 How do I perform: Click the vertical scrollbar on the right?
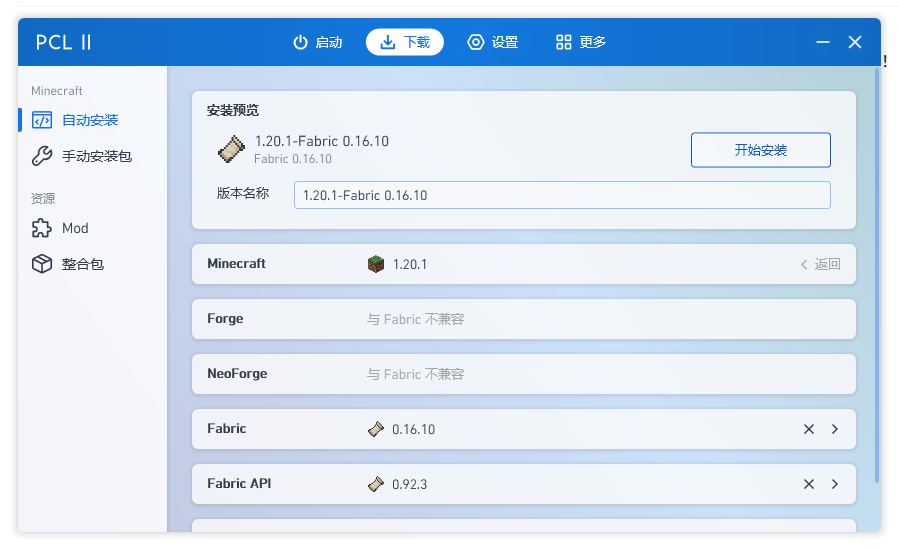877,275
